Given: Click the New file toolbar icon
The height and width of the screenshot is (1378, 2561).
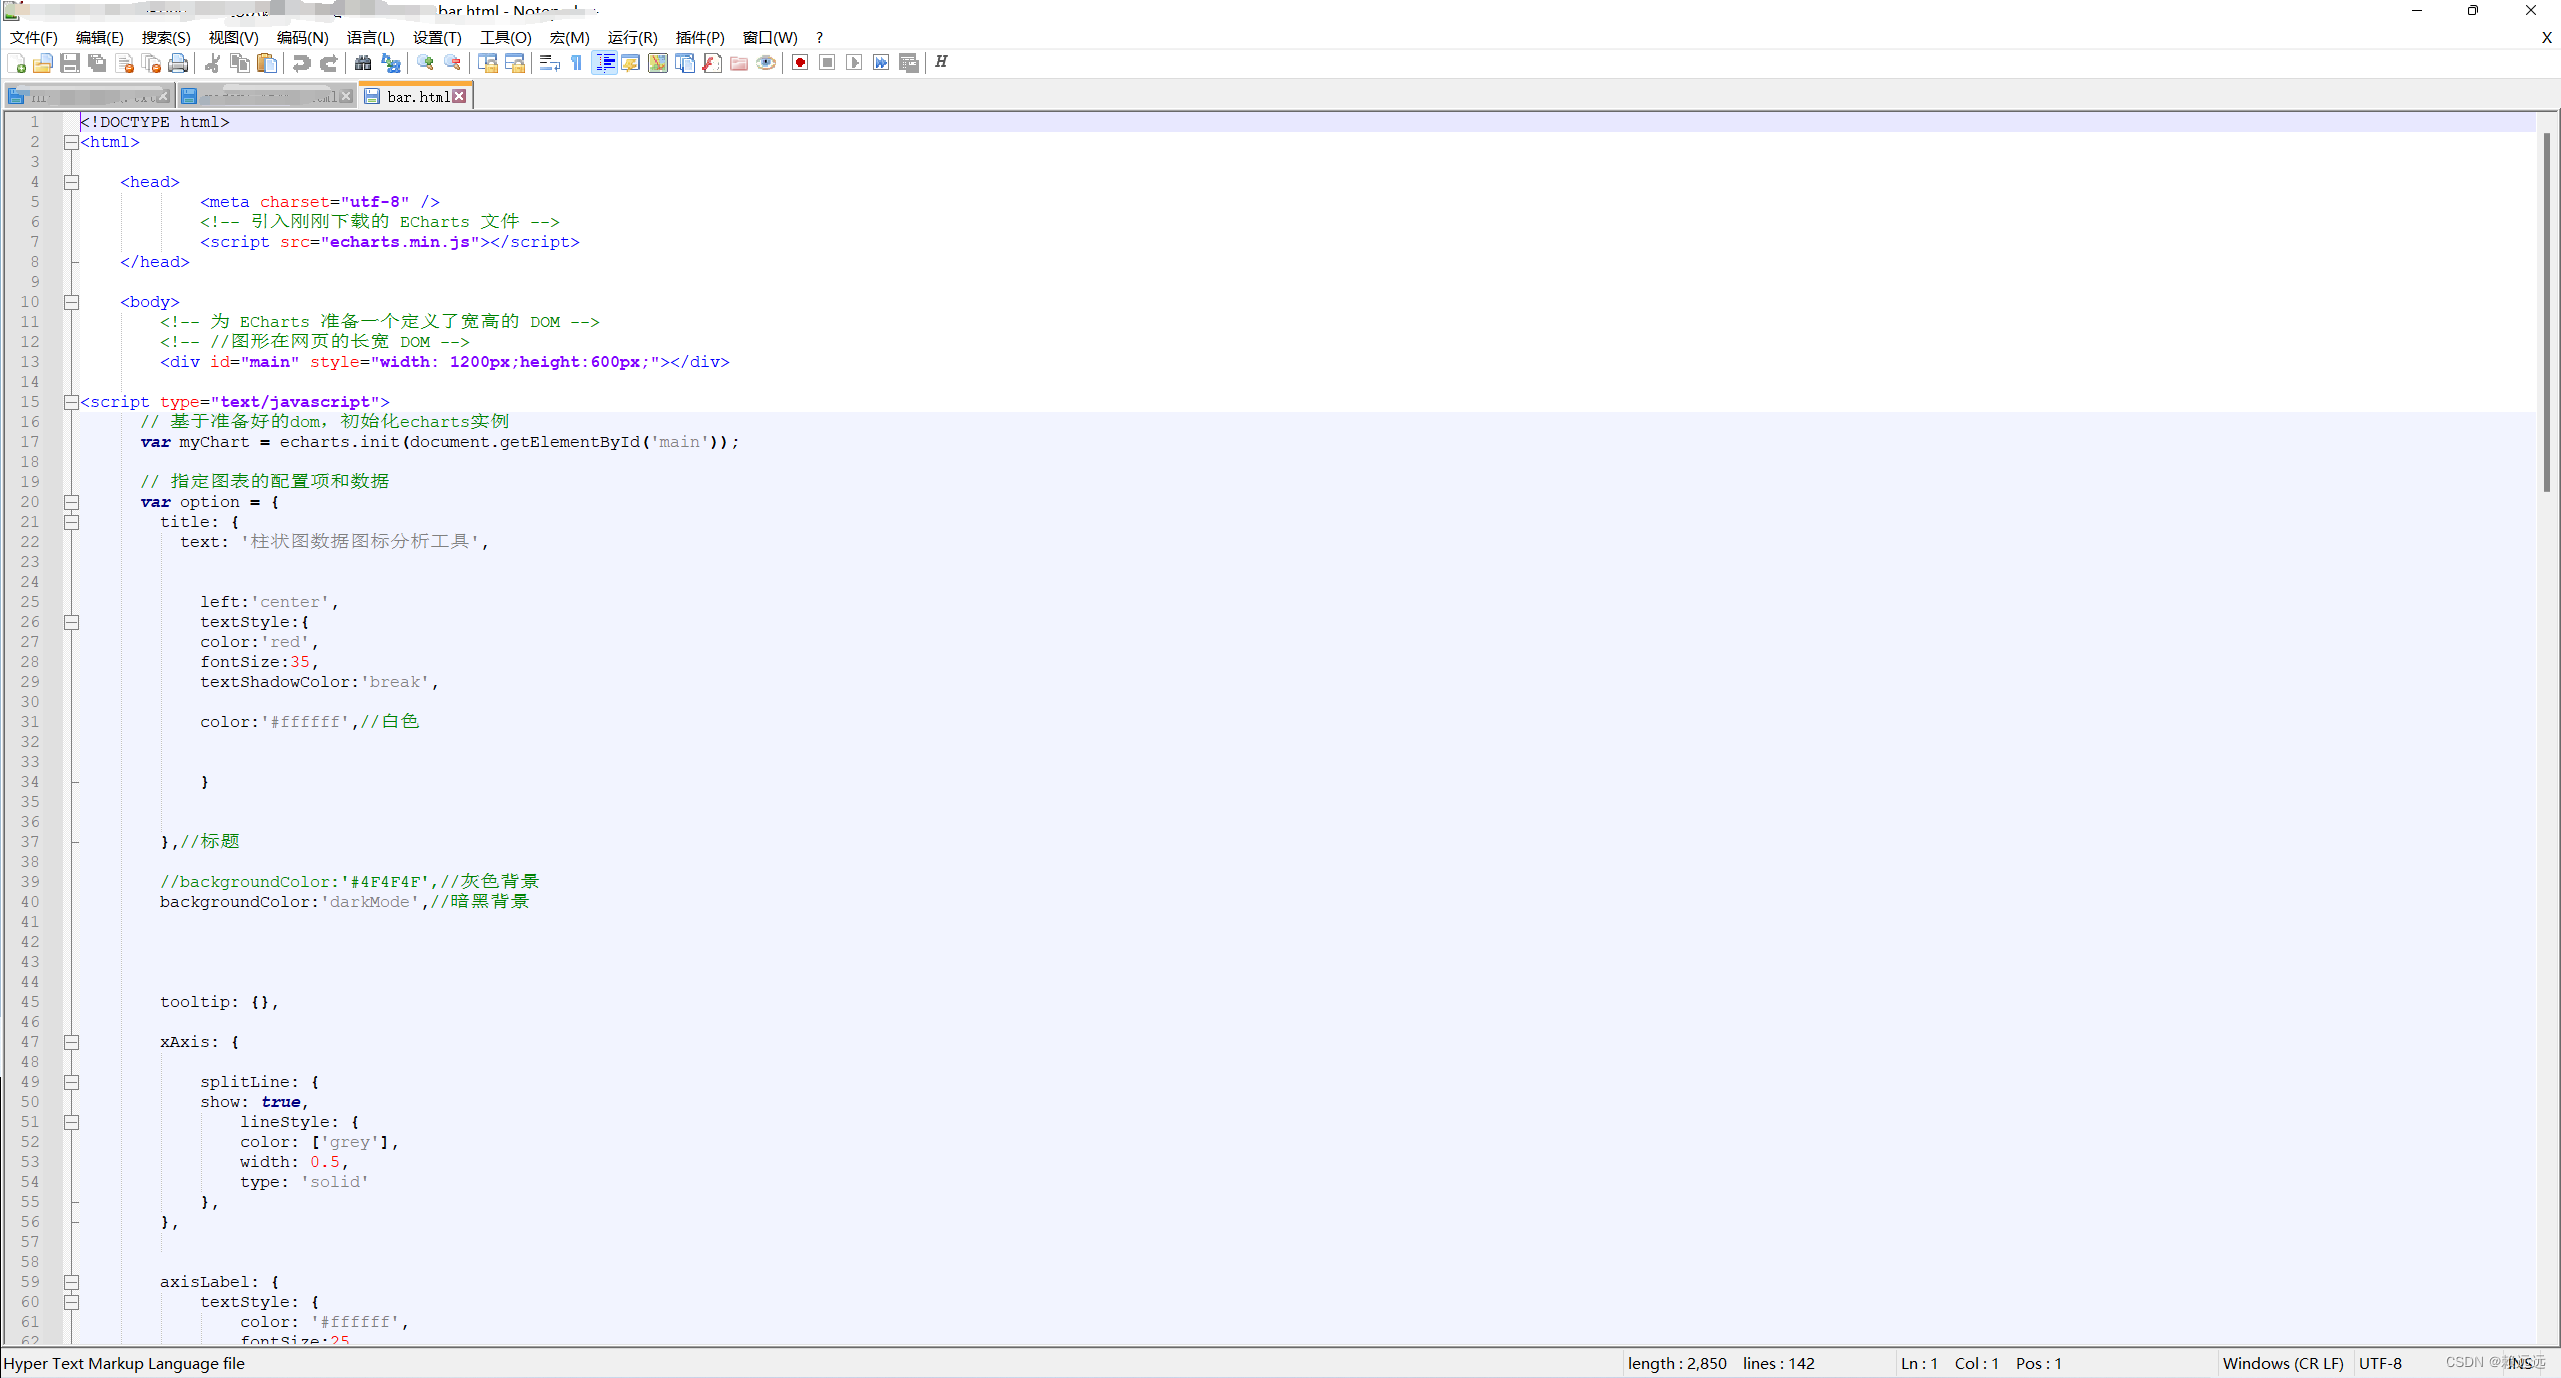Looking at the screenshot, I should [17, 63].
